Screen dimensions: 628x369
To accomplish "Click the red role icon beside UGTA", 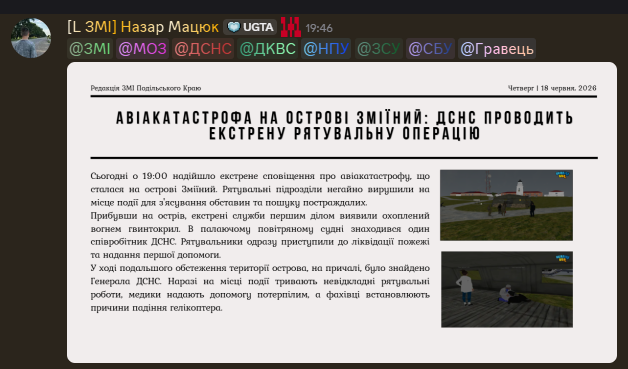I will pyautogui.click(x=291, y=27).
